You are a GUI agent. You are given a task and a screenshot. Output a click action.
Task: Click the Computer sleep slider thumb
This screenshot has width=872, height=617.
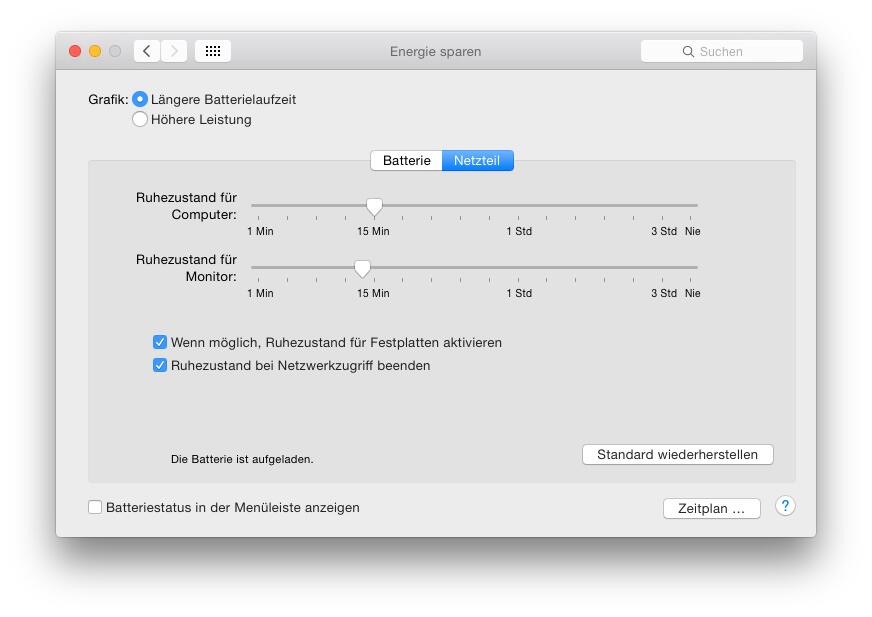(x=374, y=206)
